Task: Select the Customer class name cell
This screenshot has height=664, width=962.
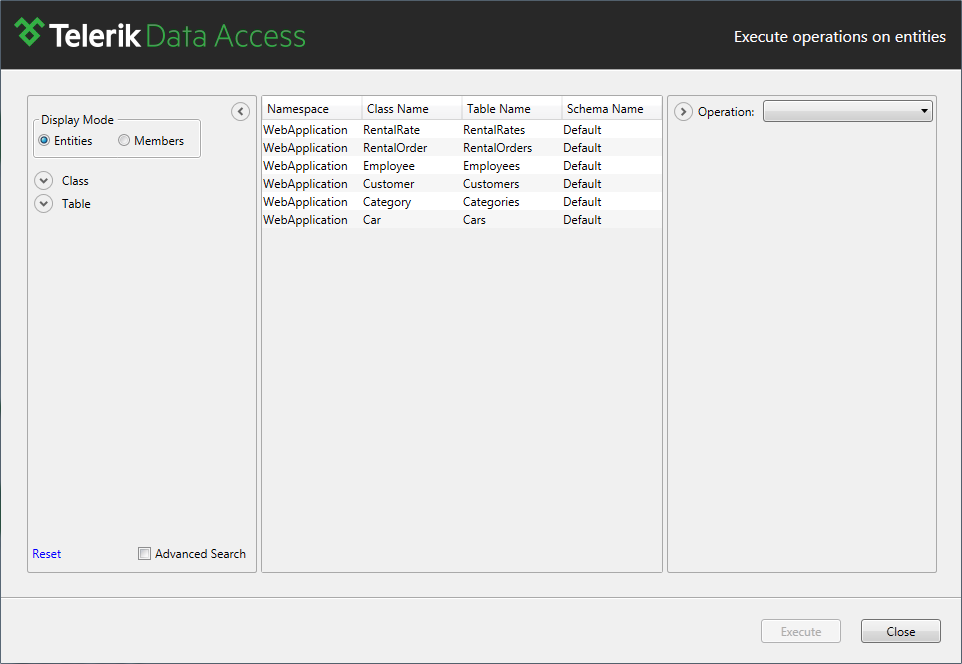Action: point(388,183)
